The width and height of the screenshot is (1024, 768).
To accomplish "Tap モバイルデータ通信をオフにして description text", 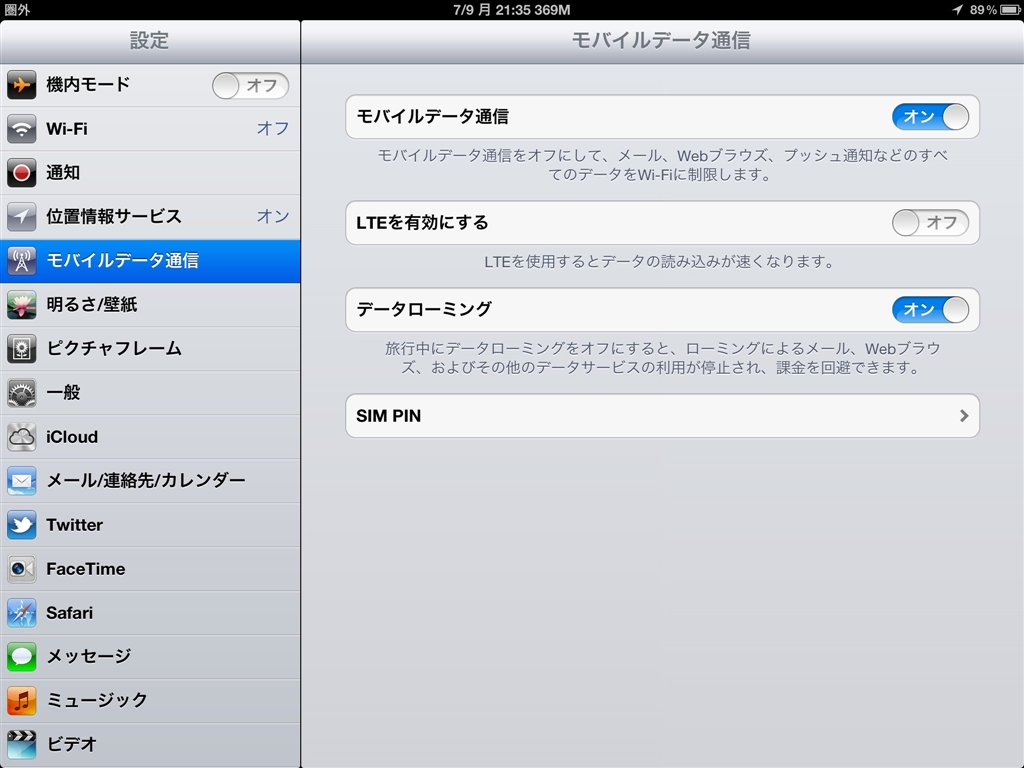I will 662,165.
